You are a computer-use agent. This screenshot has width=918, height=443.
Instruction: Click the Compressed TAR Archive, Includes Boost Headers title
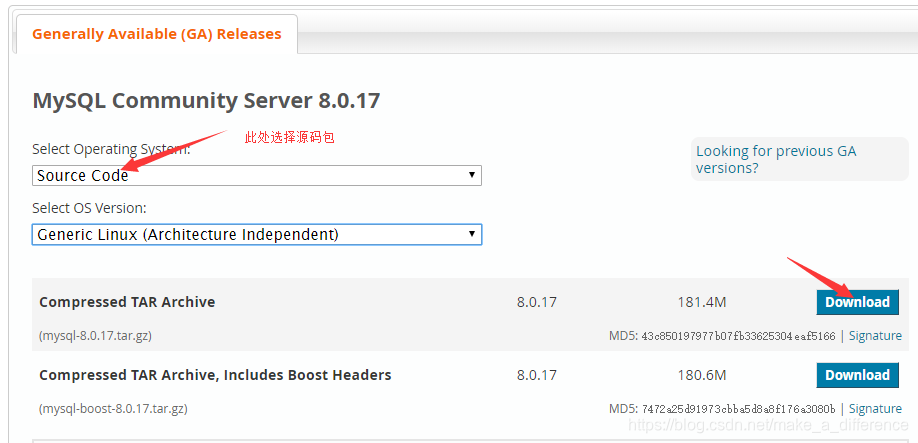[x=215, y=375]
